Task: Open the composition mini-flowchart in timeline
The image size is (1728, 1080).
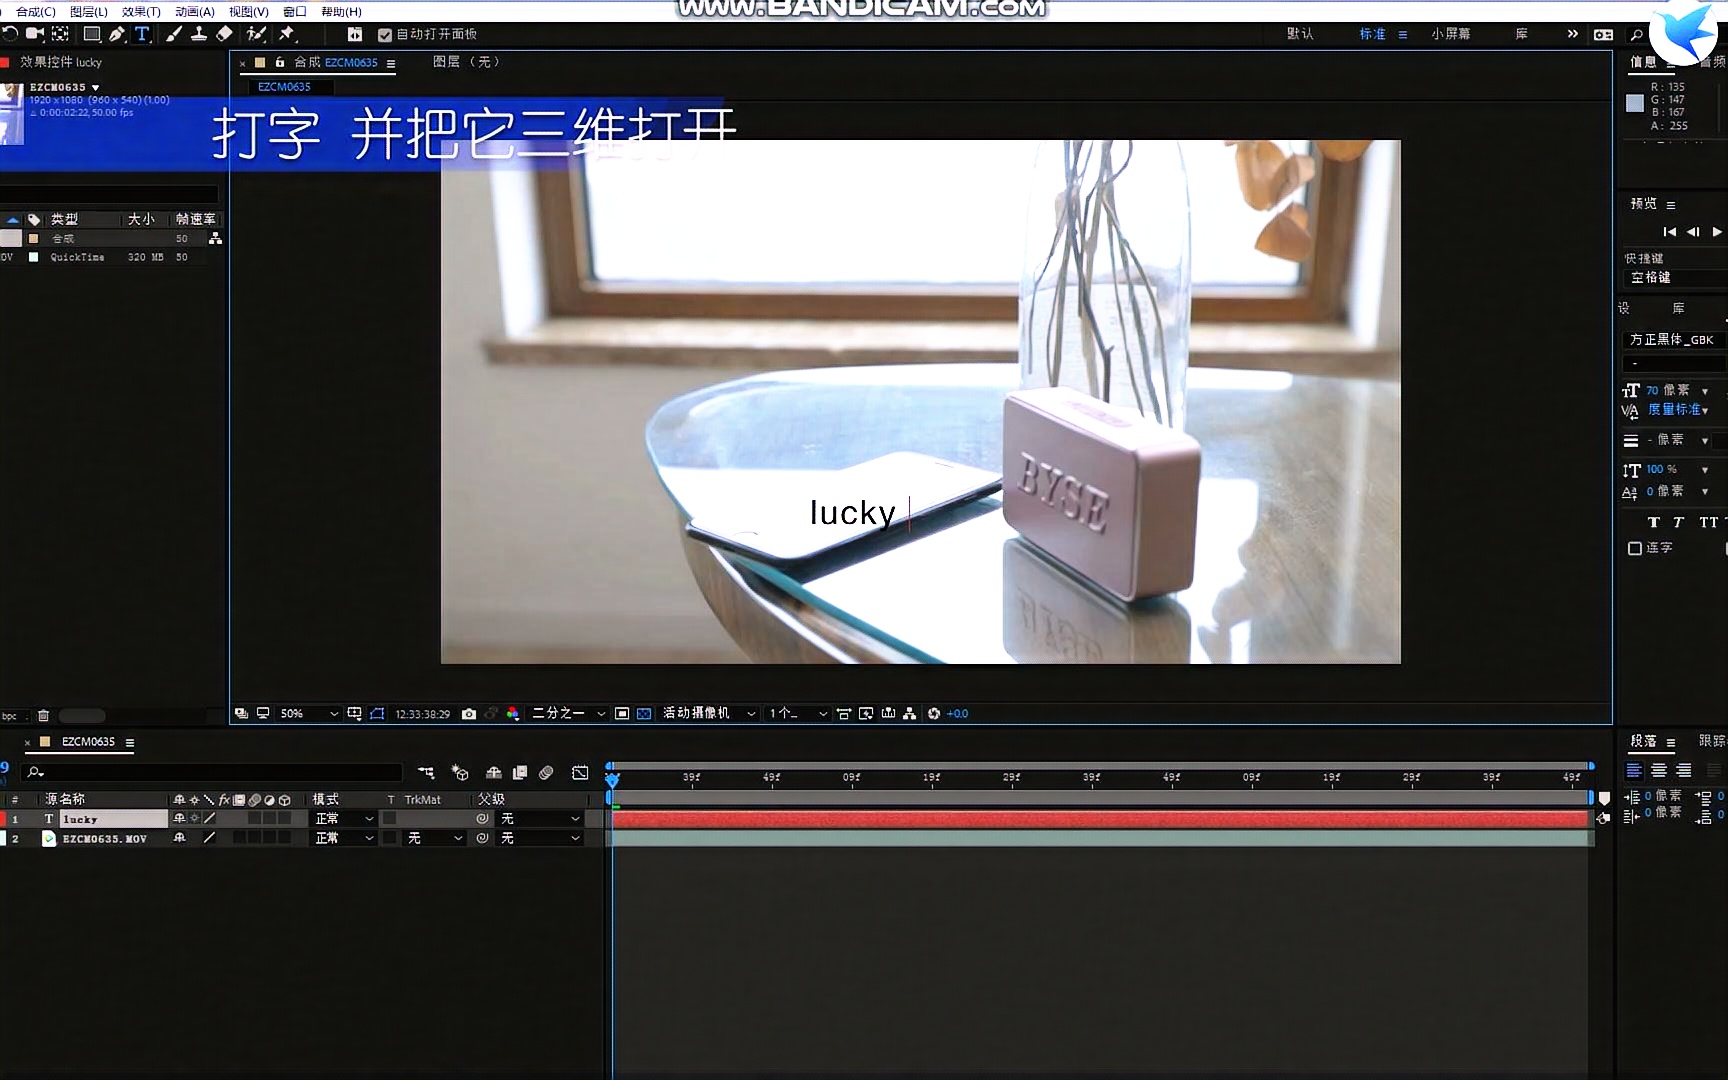Action: [x=426, y=773]
